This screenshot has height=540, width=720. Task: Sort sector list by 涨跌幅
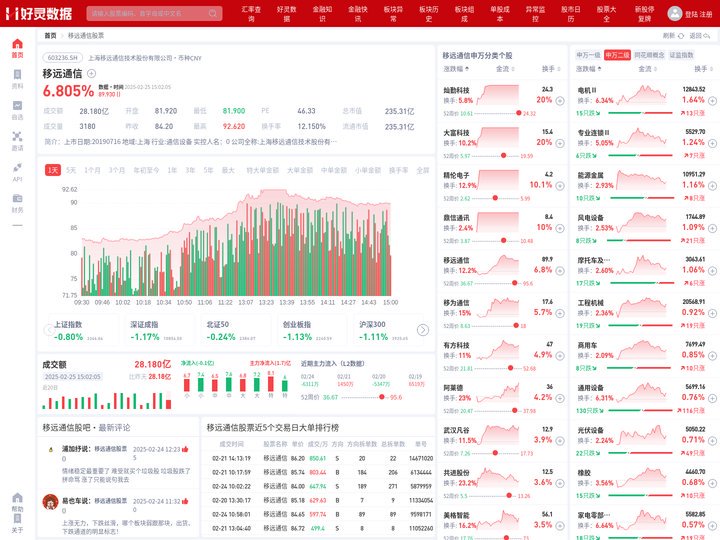pyautogui.click(x=589, y=69)
